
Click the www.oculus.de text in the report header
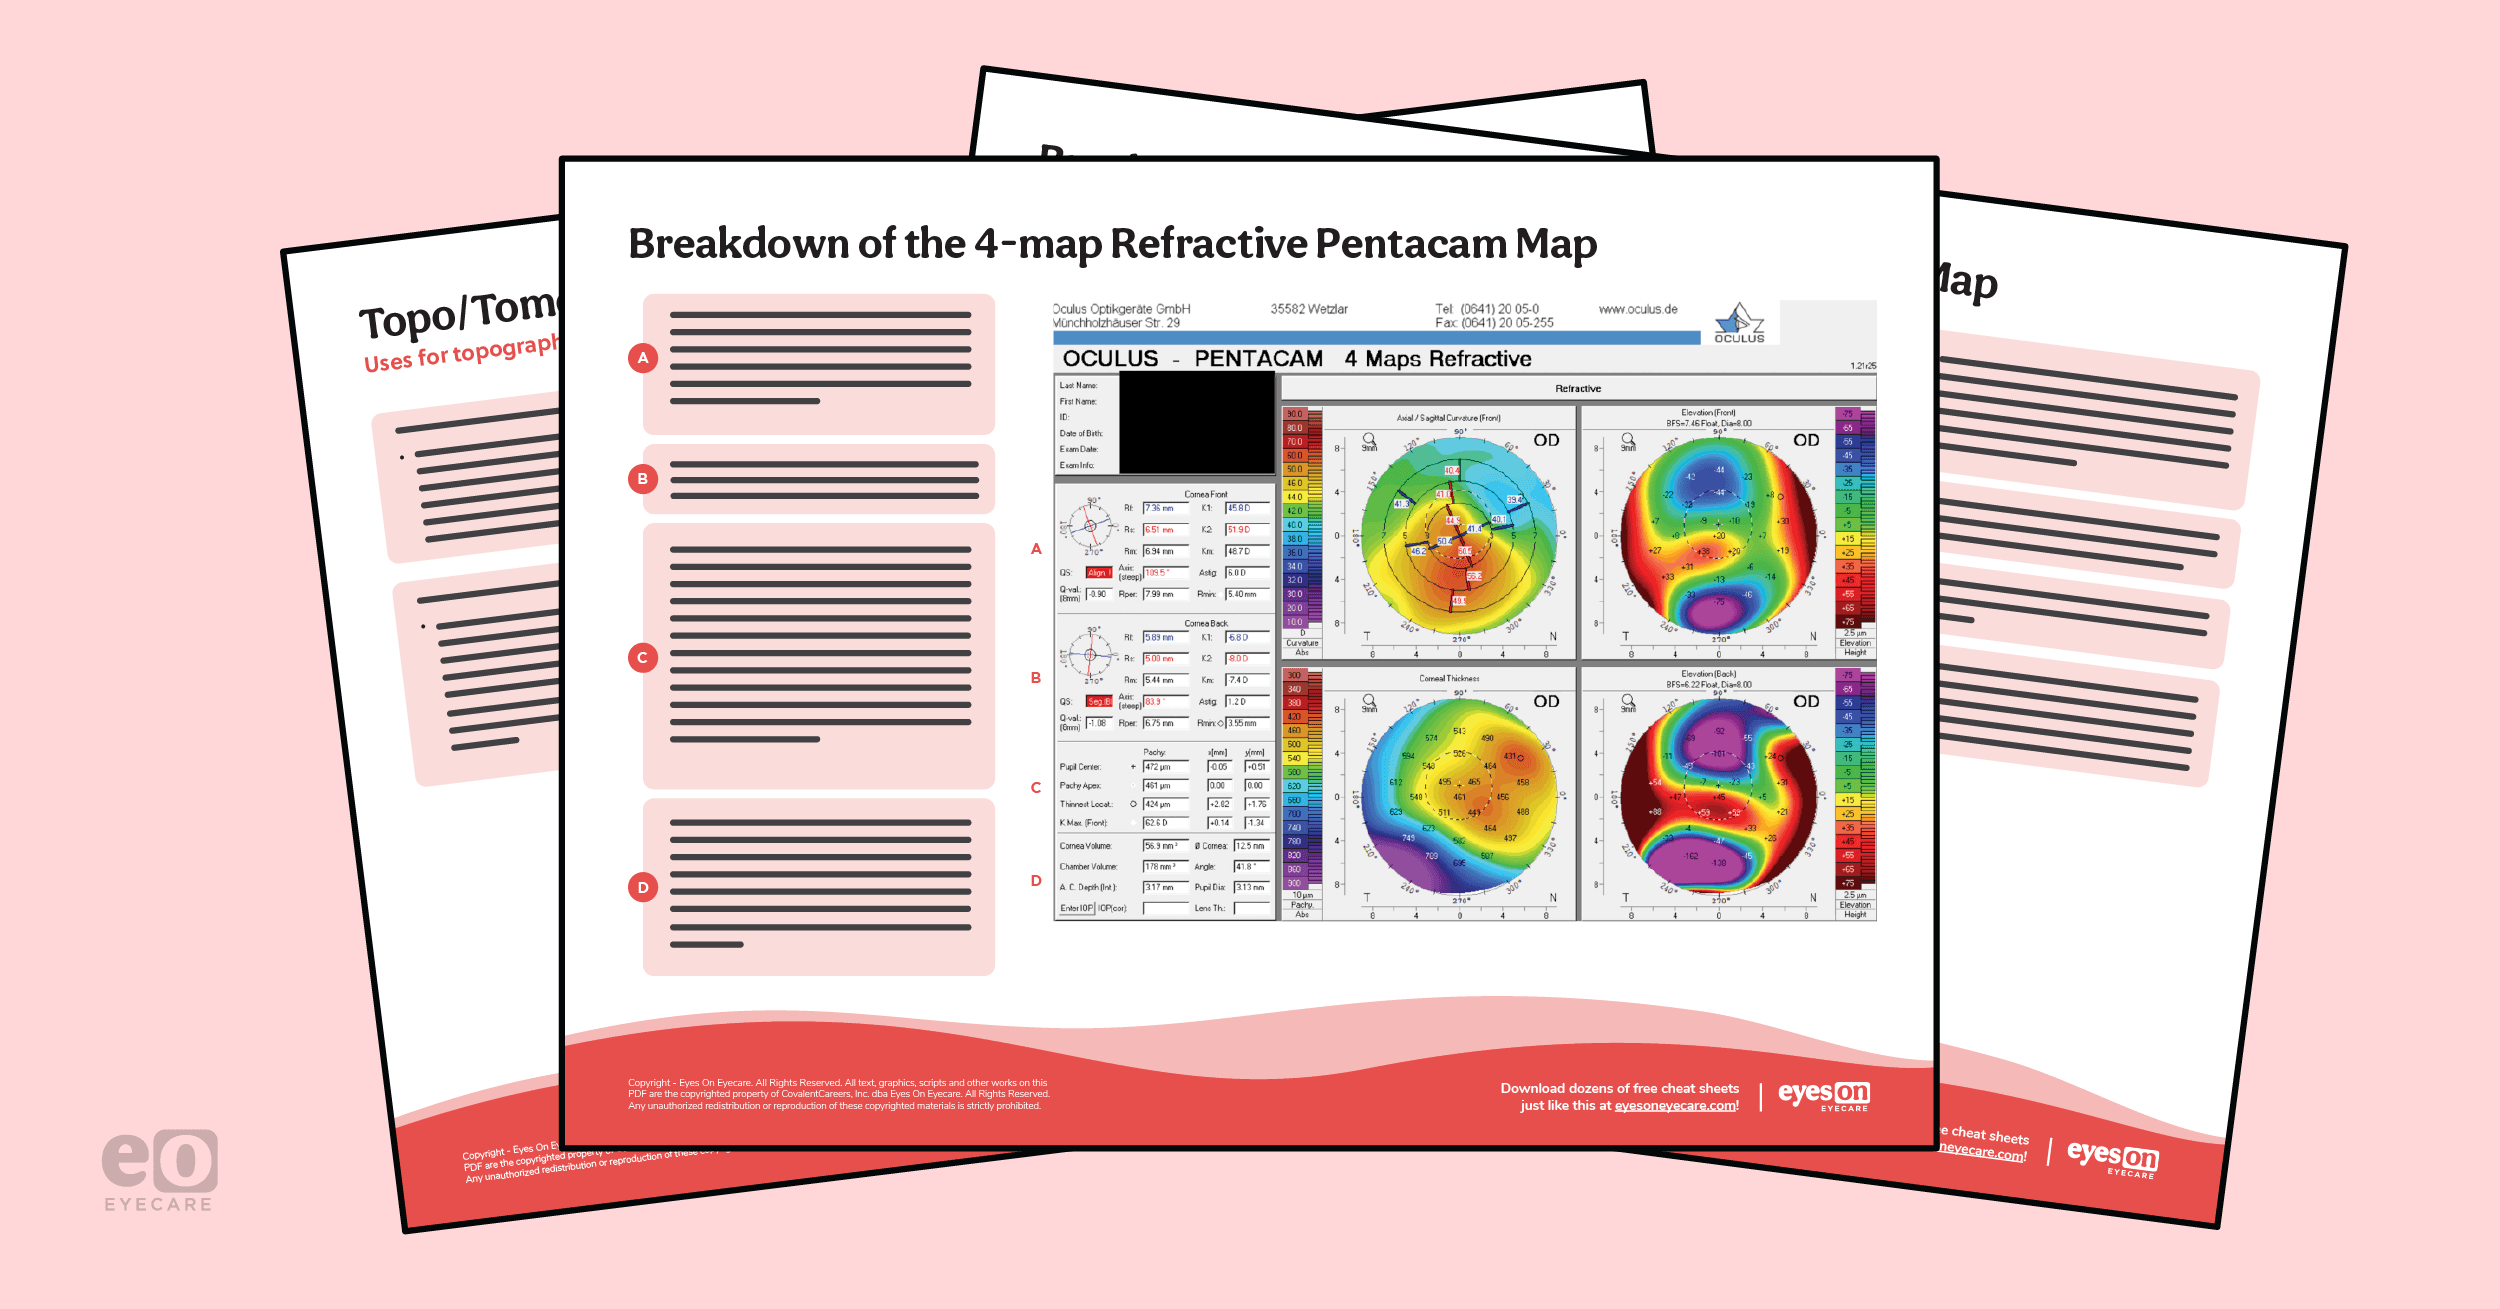pyautogui.click(x=1638, y=310)
